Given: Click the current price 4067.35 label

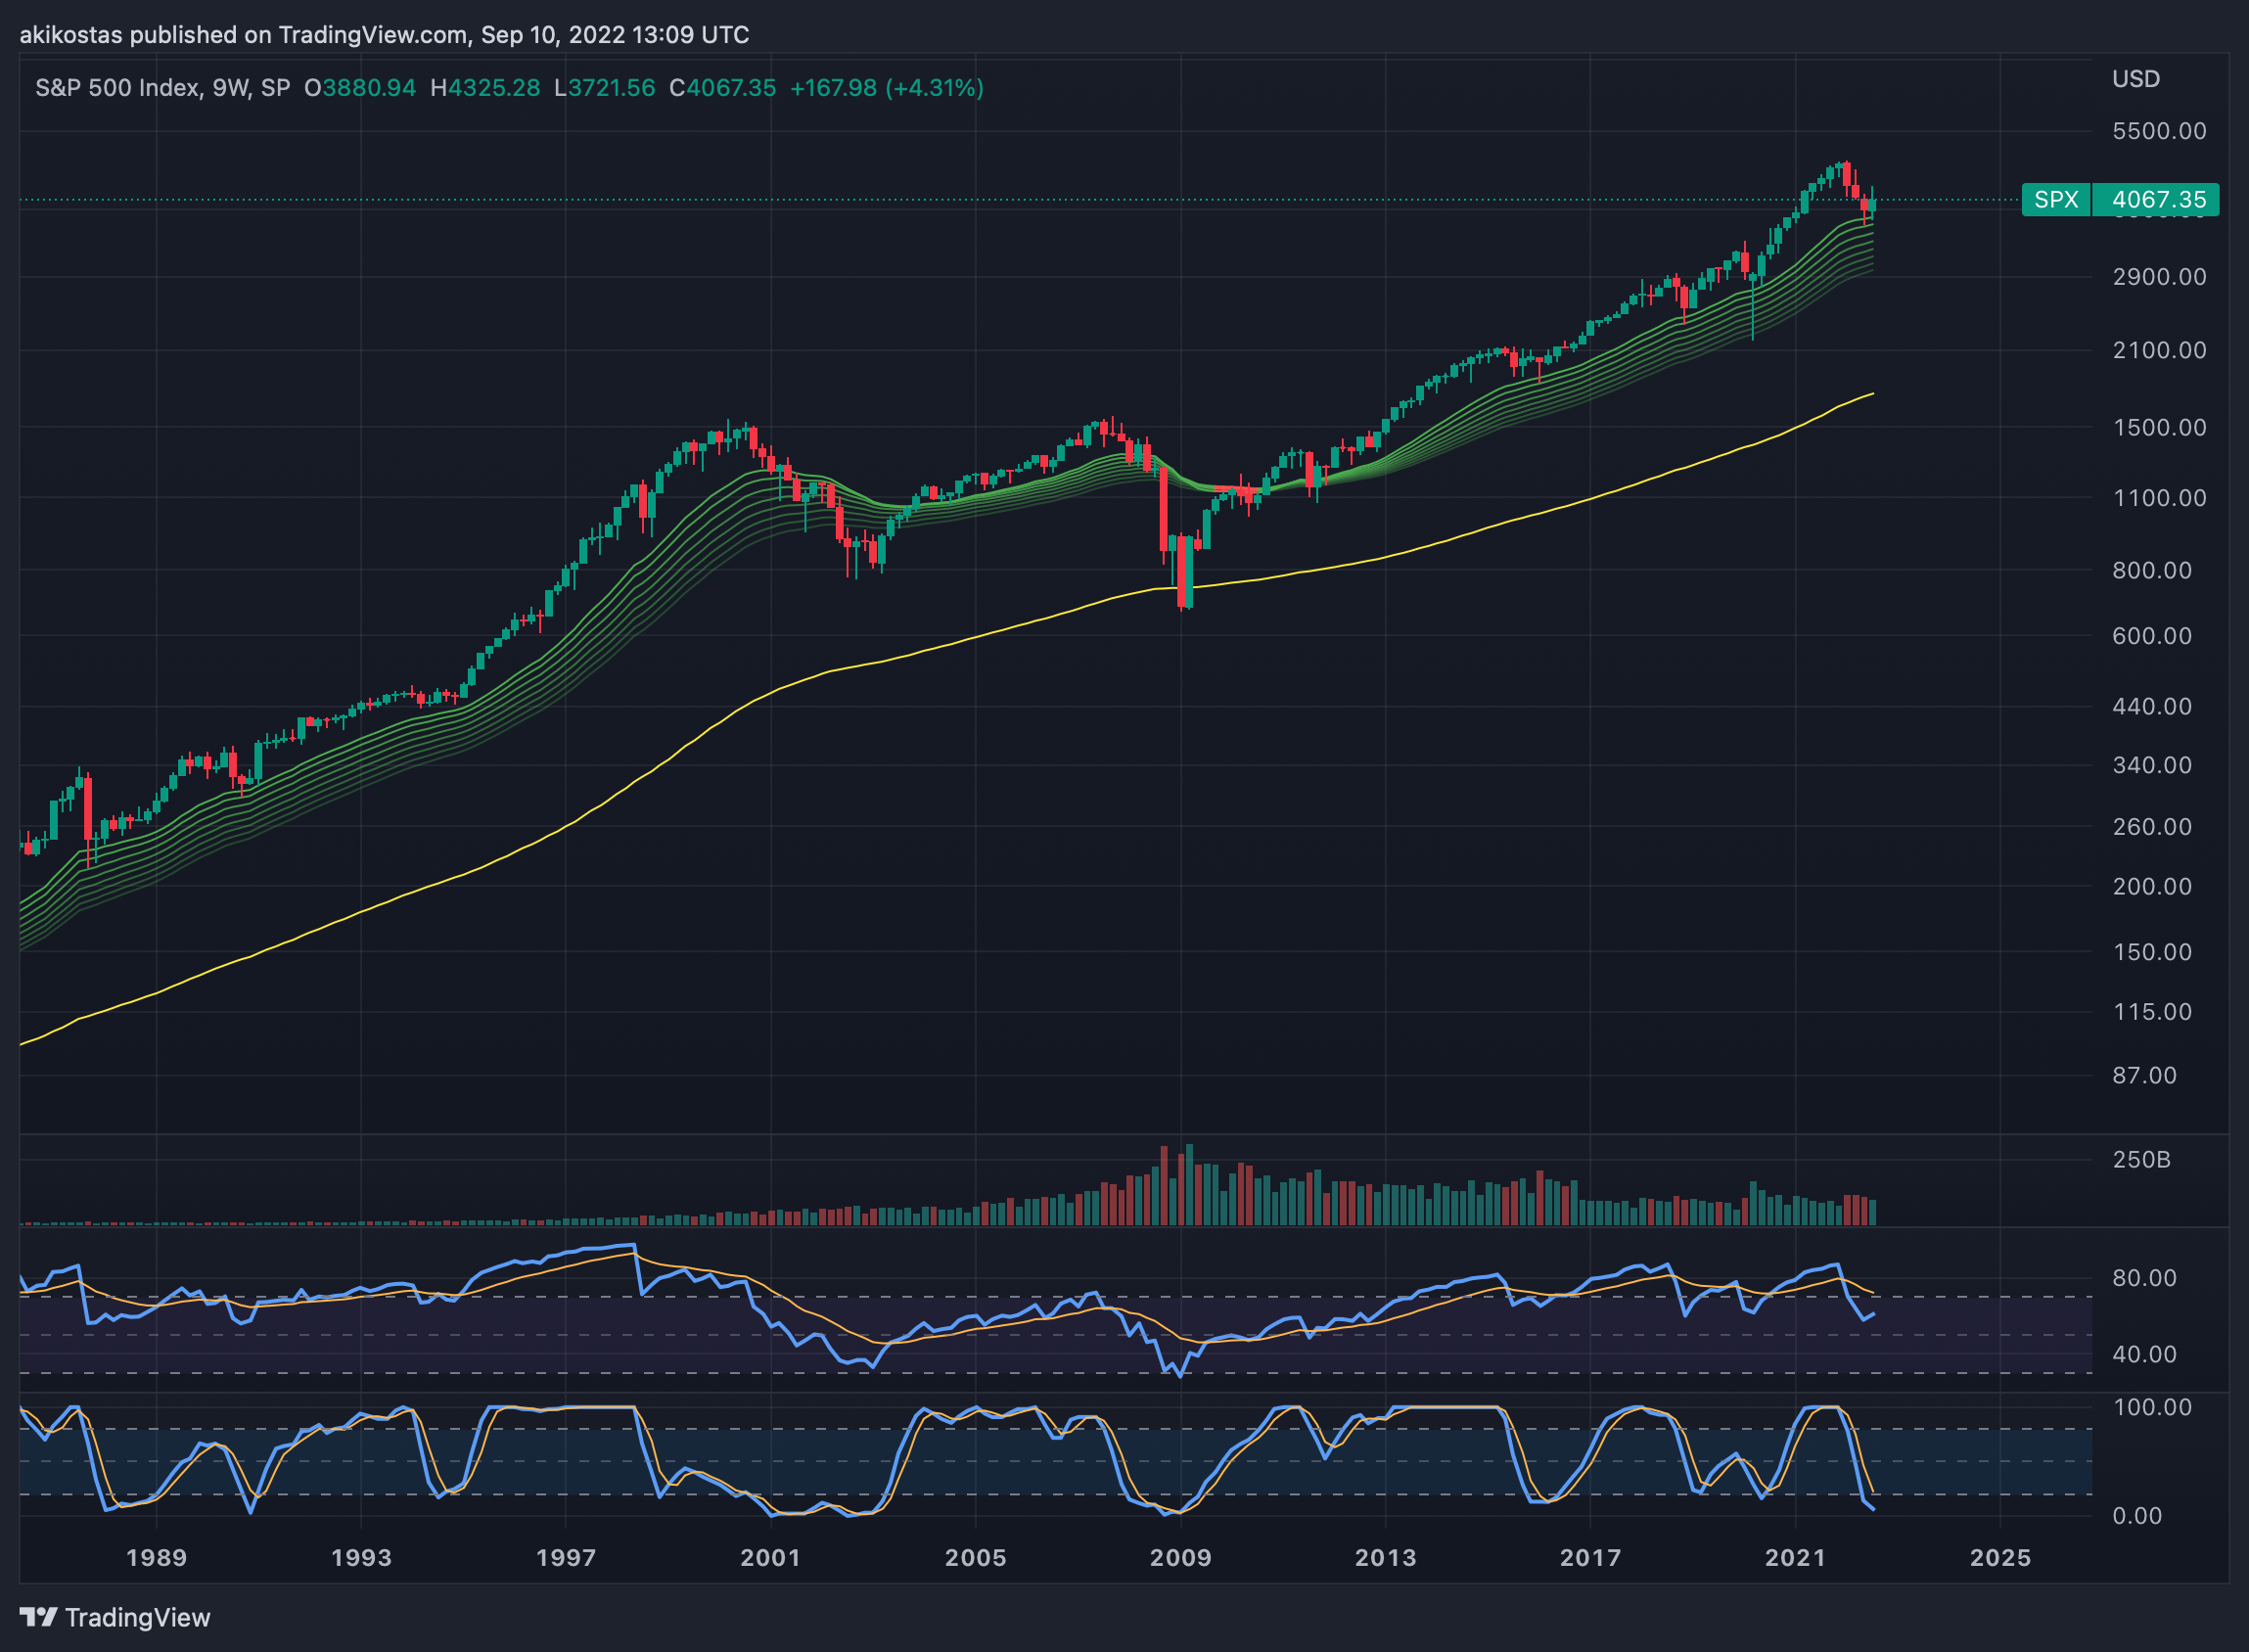Looking at the screenshot, I should tap(2155, 200).
